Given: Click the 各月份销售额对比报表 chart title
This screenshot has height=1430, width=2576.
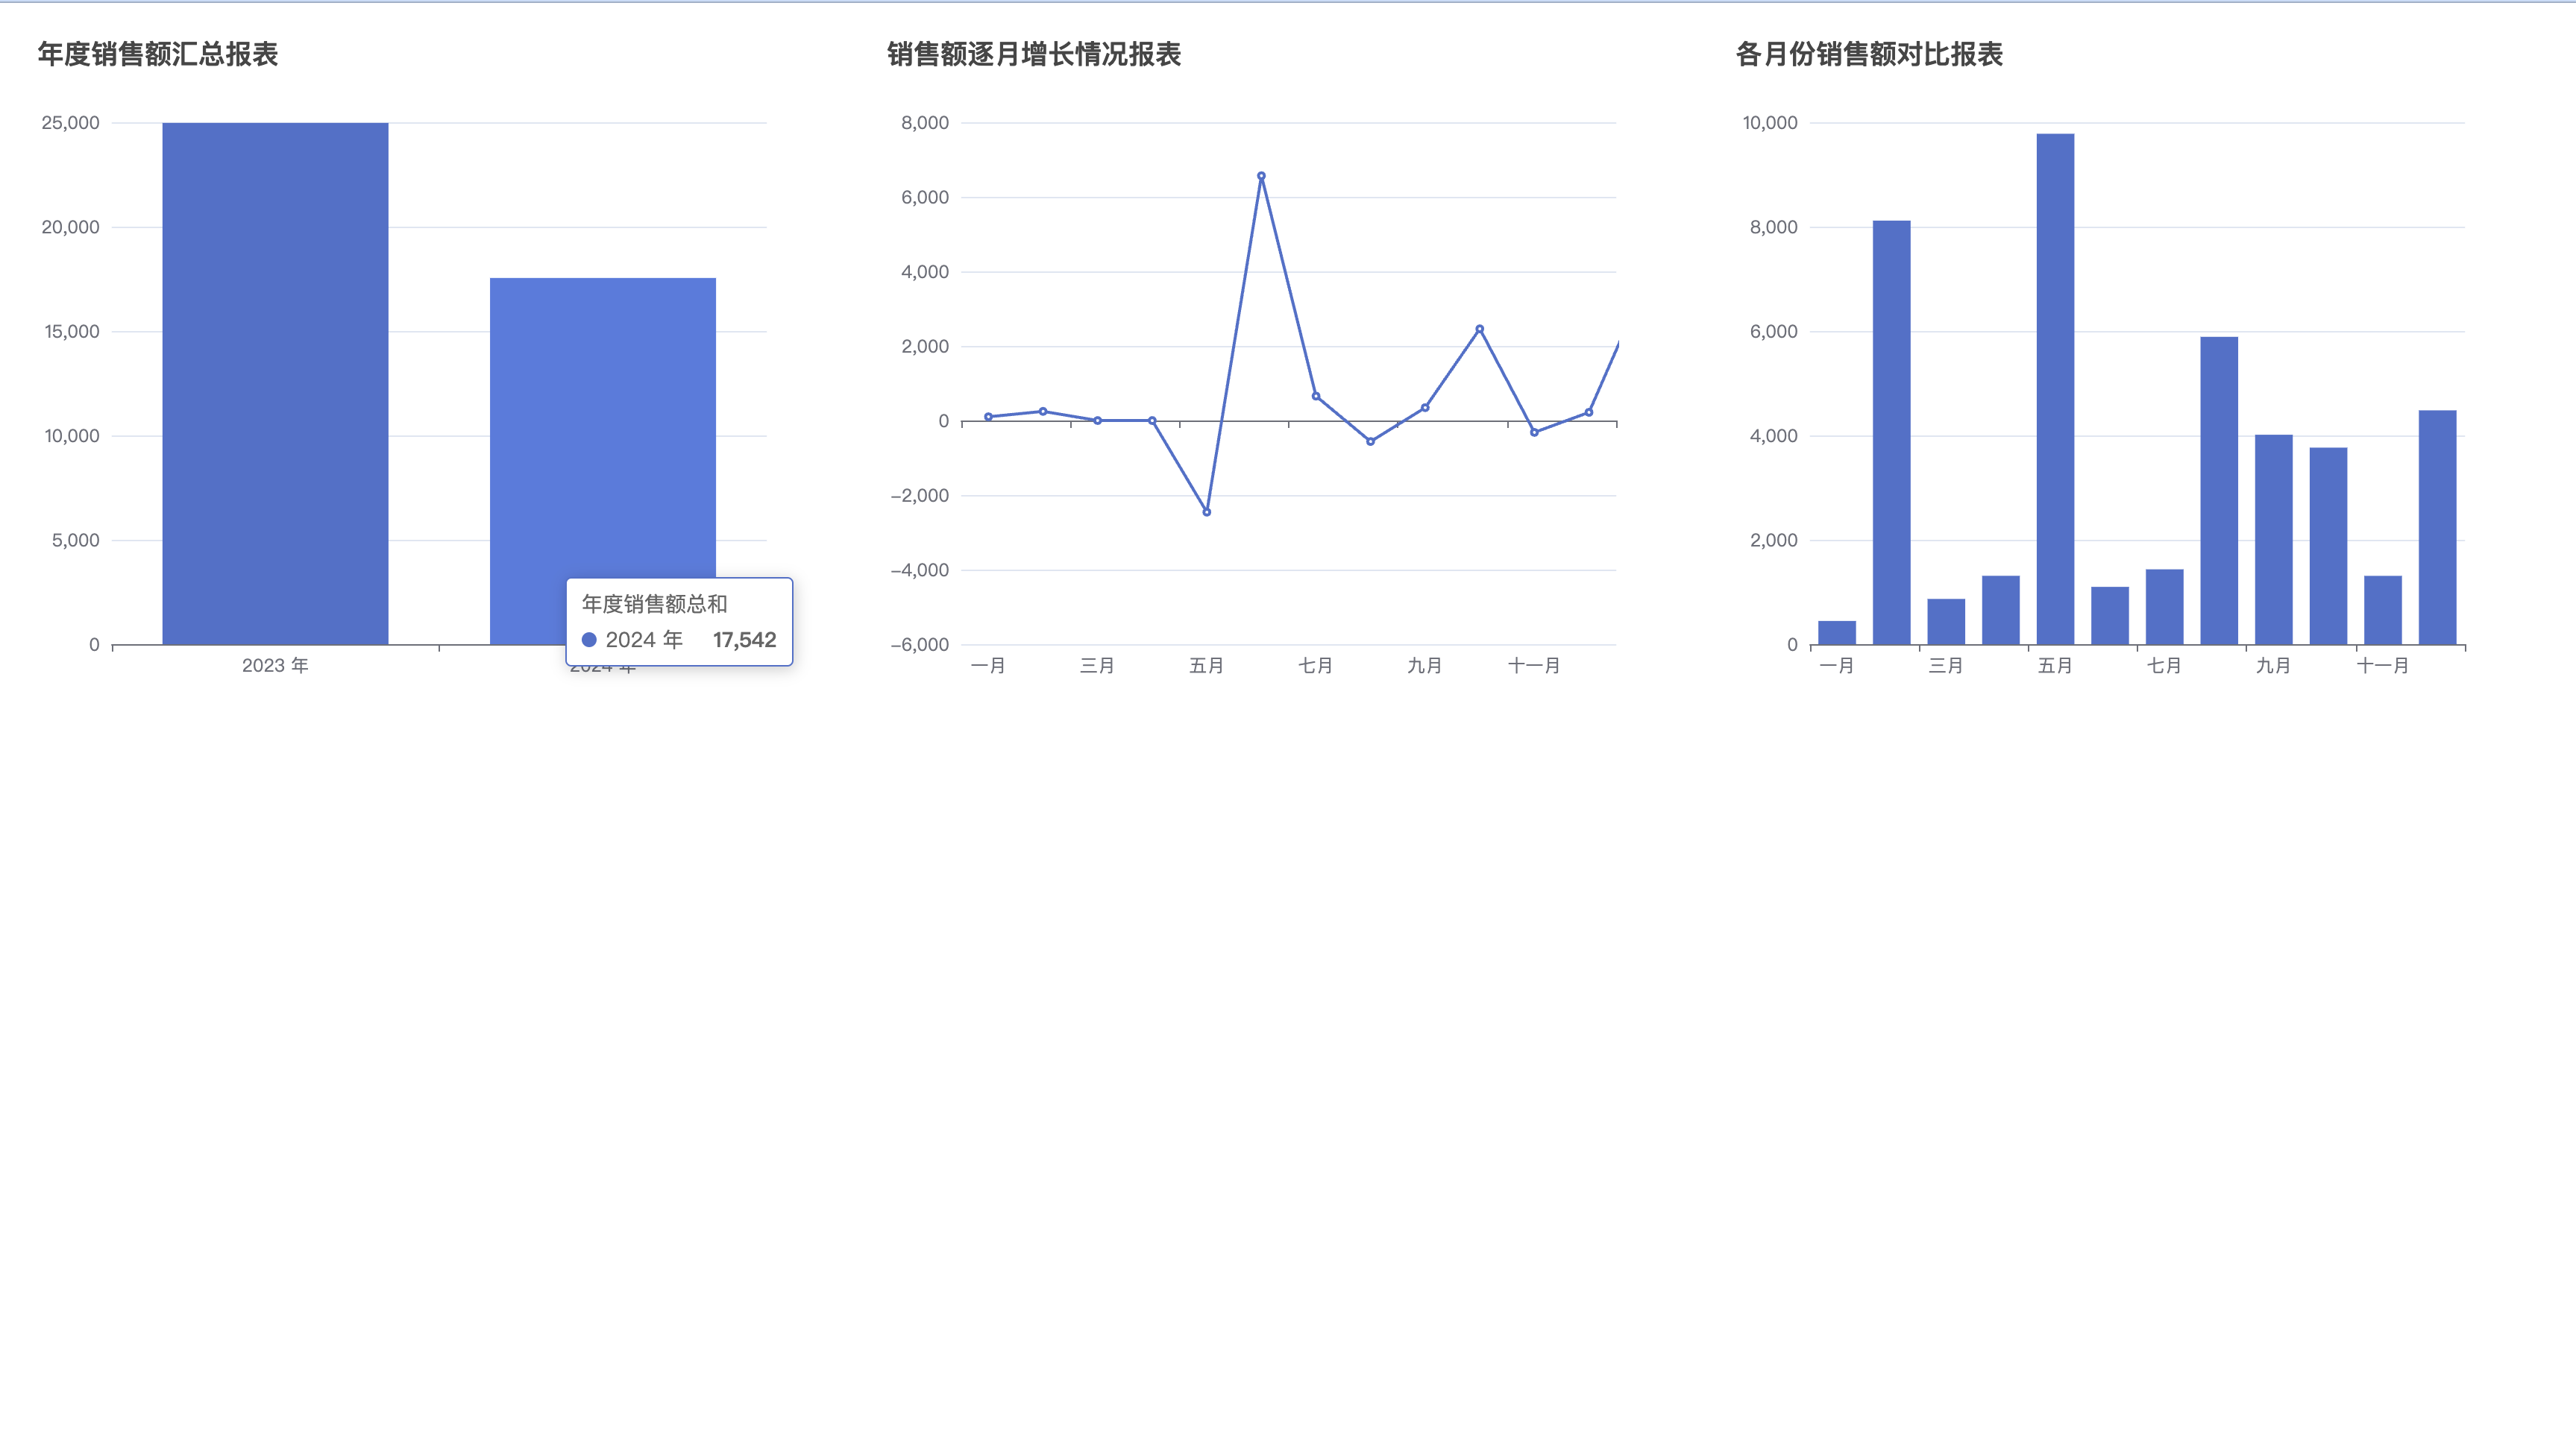Looking at the screenshot, I should coord(1868,54).
